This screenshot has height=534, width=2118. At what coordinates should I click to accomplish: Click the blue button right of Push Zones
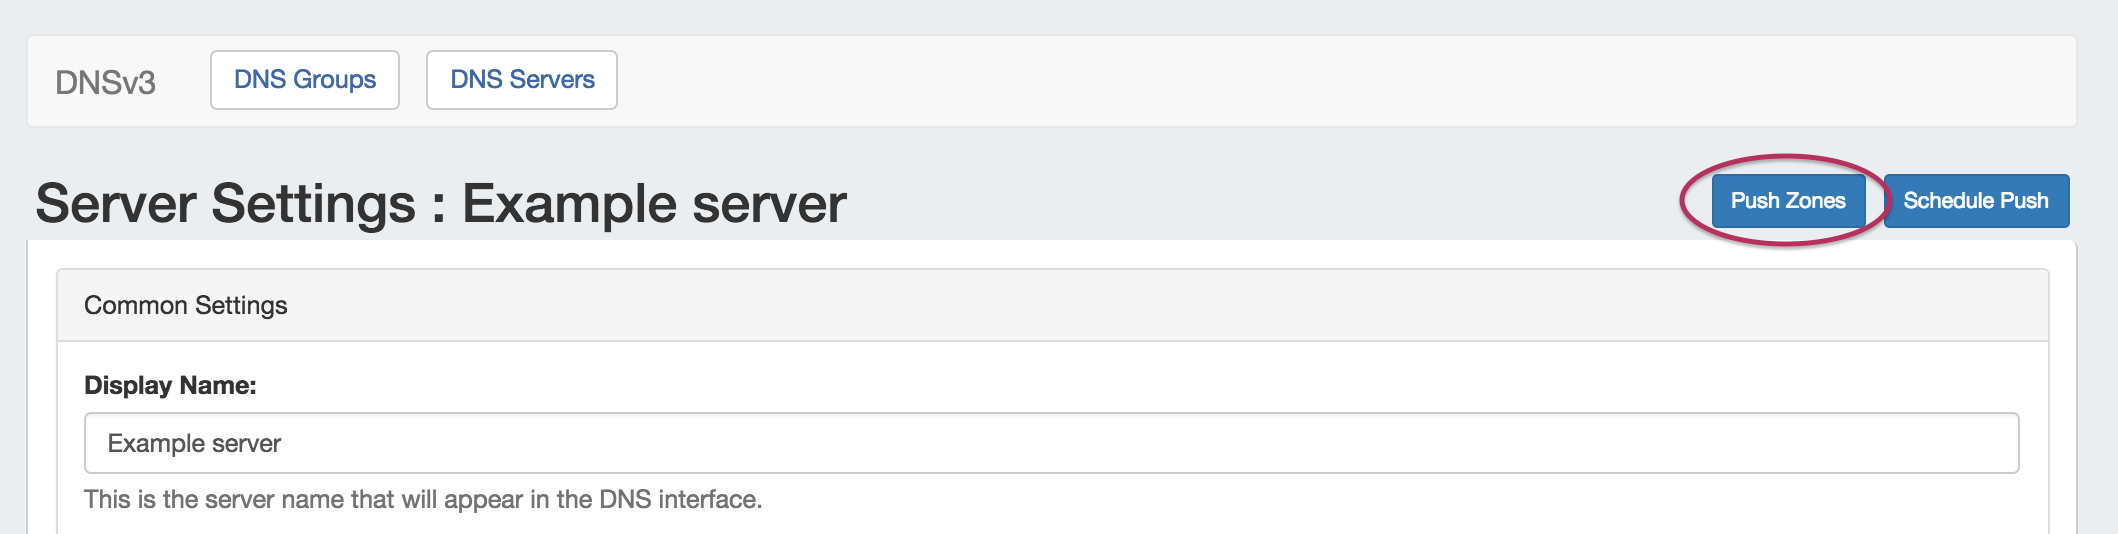tap(1976, 201)
